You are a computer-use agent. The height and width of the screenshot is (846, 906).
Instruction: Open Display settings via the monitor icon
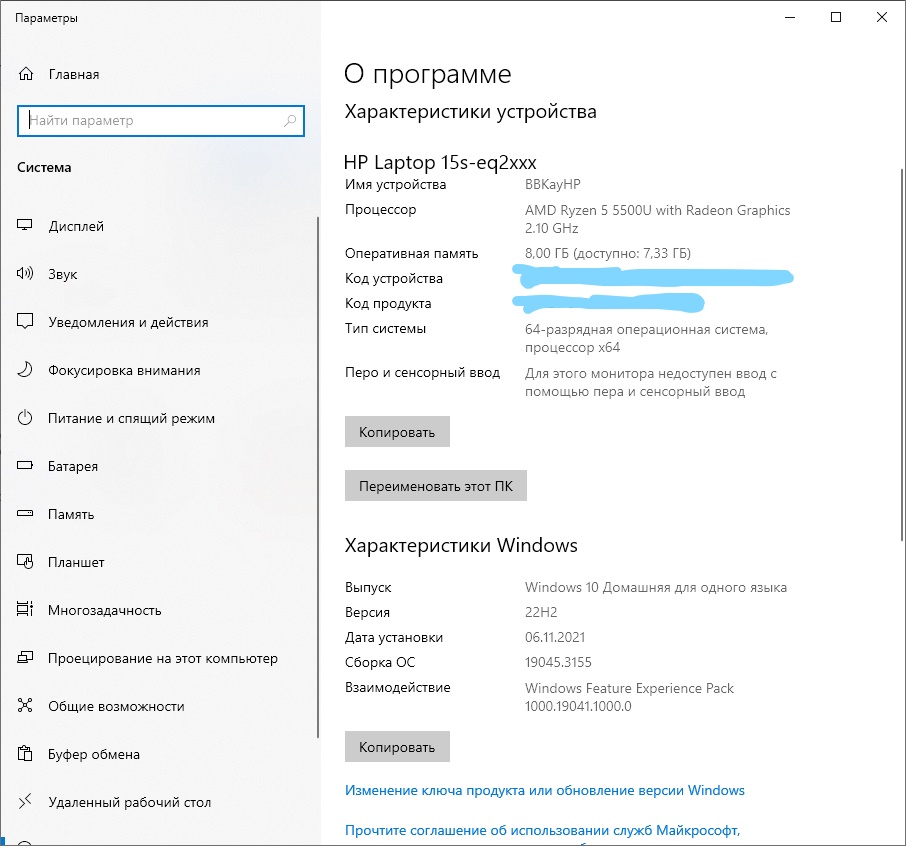coord(25,225)
